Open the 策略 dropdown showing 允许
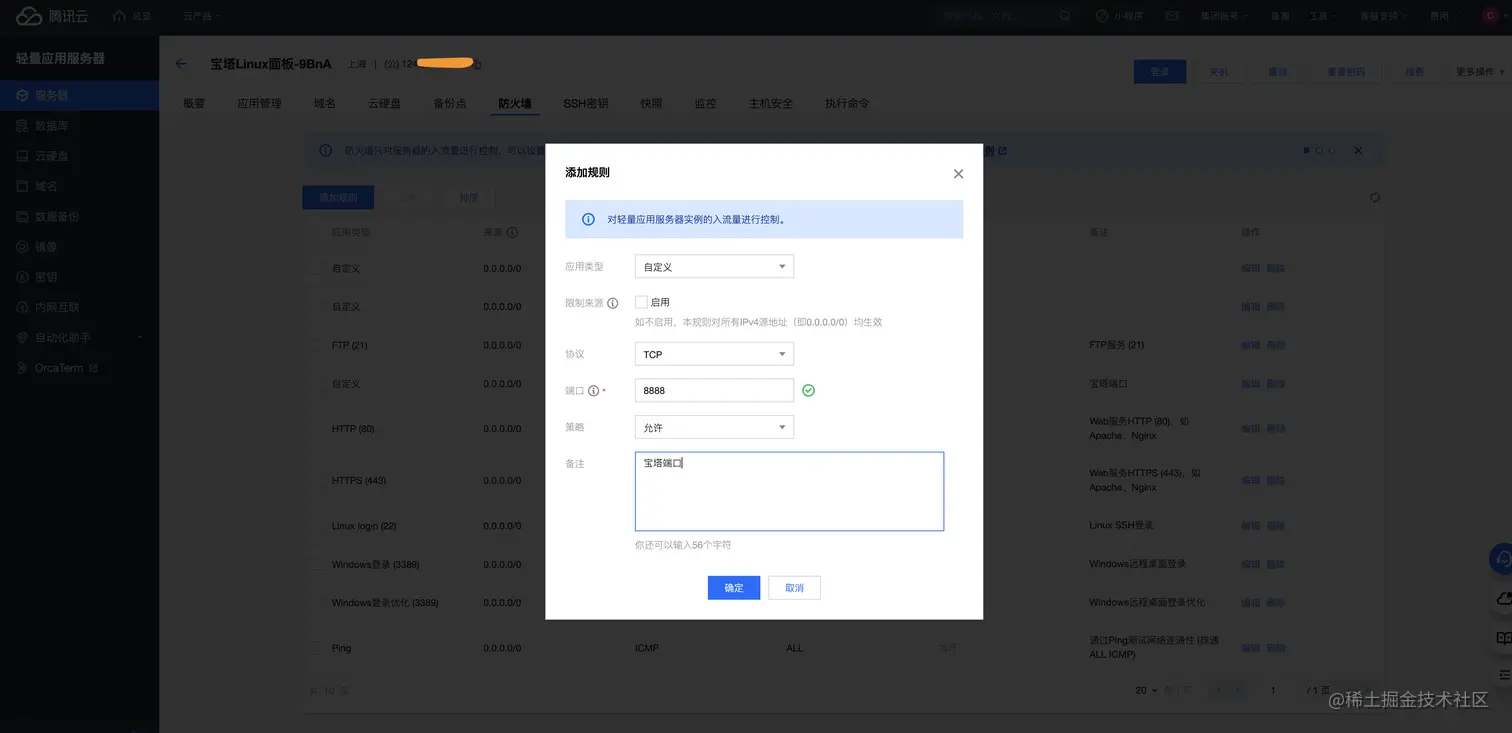 click(x=714, y=427)
